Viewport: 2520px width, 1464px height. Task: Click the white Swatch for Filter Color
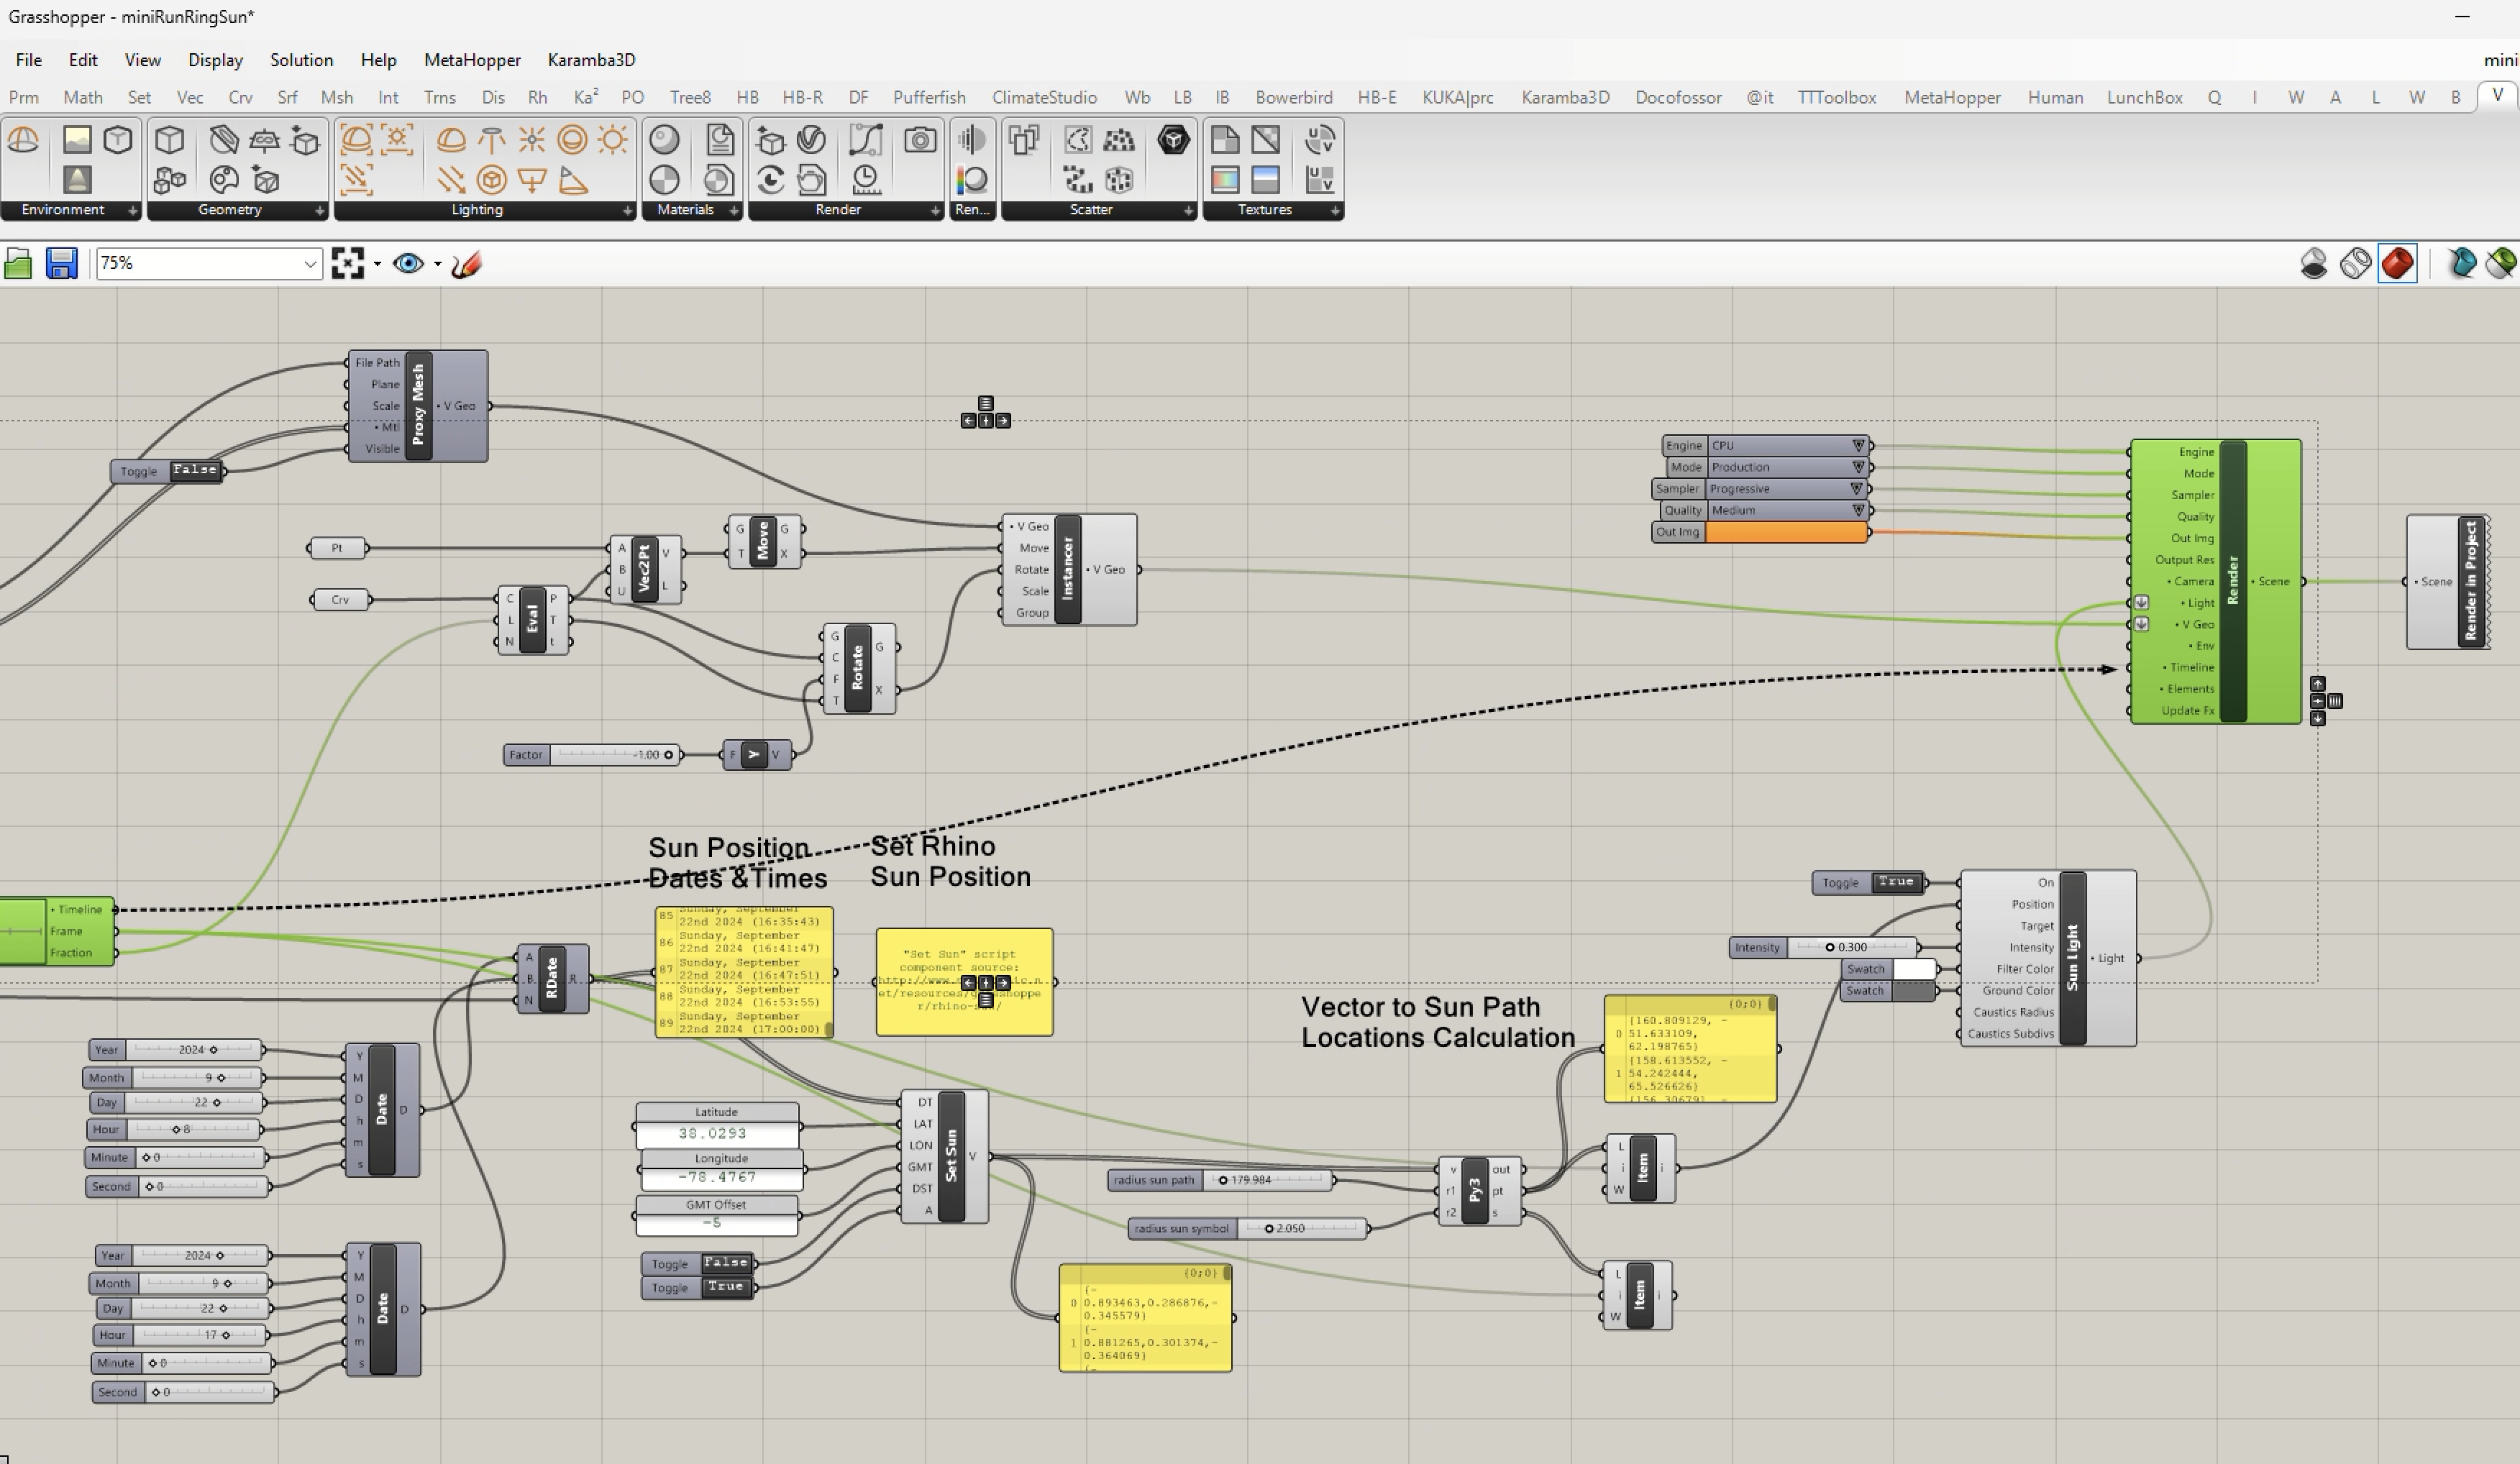click(1913, 969)
